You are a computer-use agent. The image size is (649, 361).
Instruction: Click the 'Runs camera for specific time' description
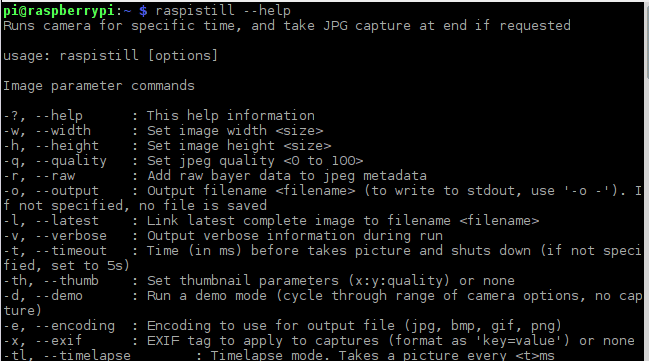(287, 26)
